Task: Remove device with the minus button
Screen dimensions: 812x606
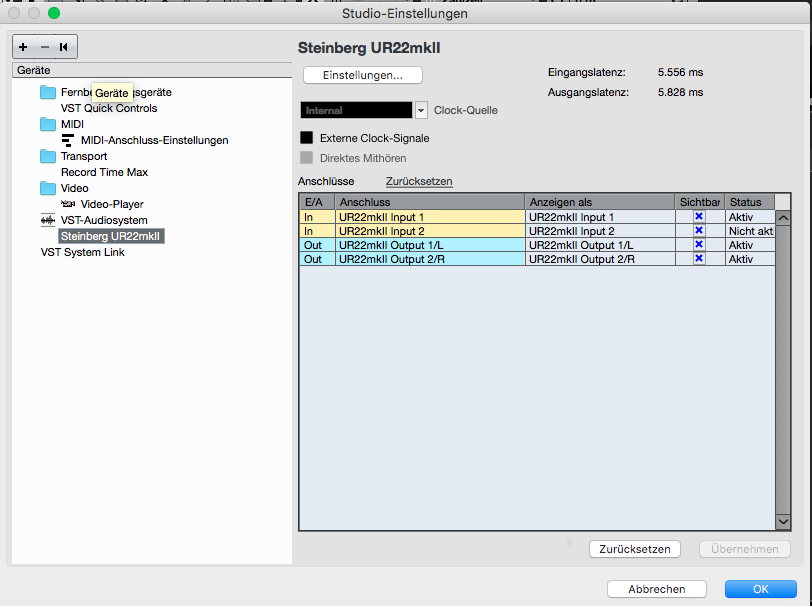Action: pyautogui.click(x=45, y=47)
